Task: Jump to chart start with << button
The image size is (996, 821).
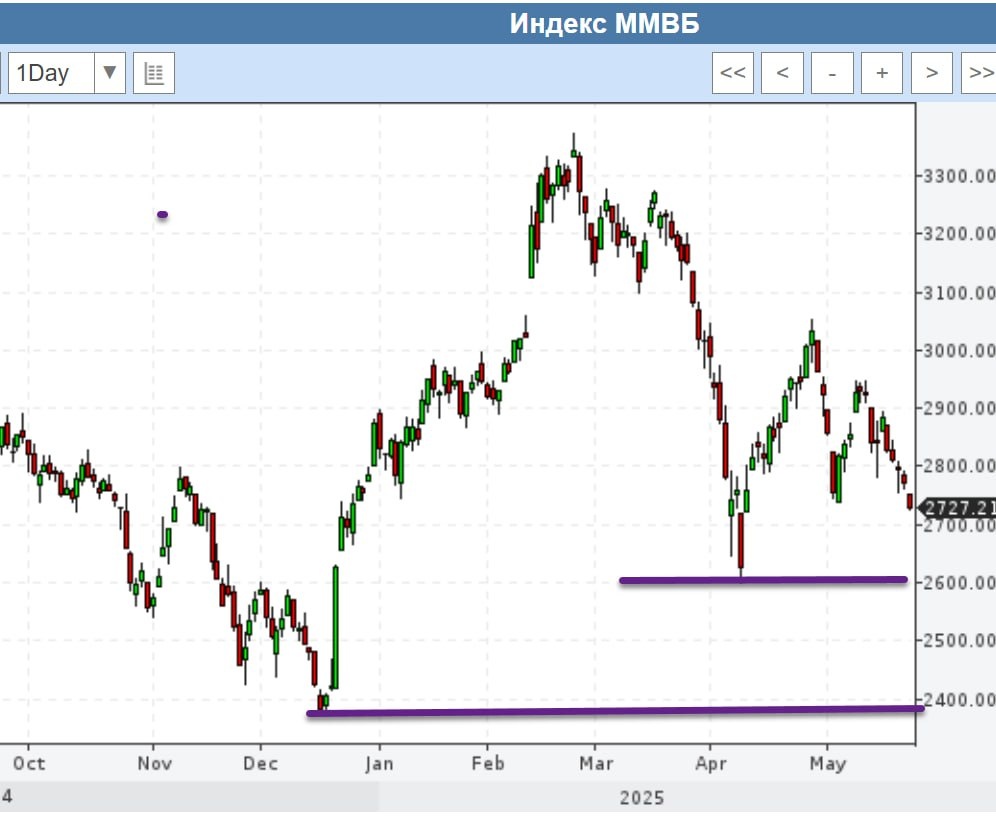Action: click(732, 73)
